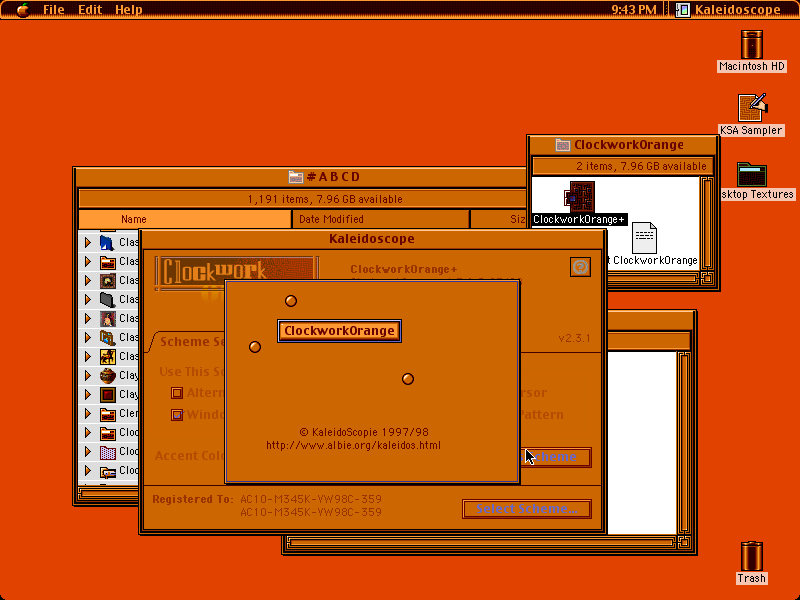Open the Apple menu

pyautogui.click(x=22, y=10)
